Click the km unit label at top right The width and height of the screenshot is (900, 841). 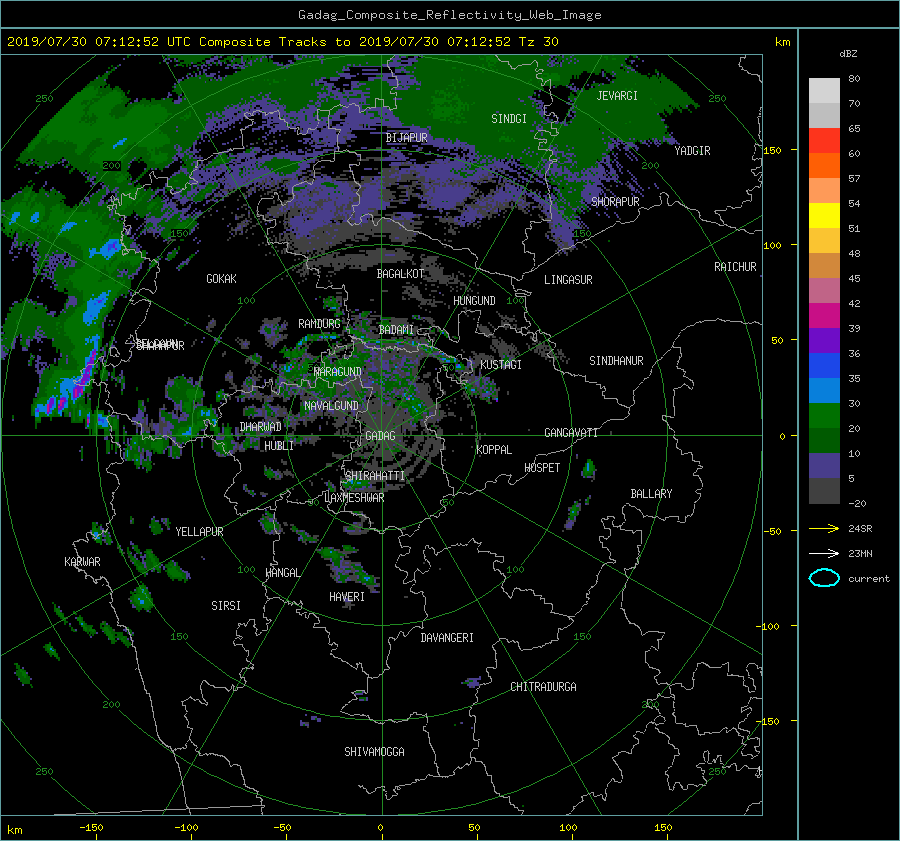782,42
